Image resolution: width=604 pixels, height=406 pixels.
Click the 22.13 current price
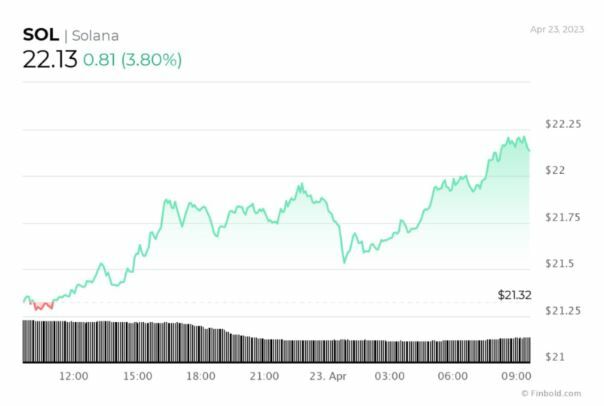click(48, 60)
